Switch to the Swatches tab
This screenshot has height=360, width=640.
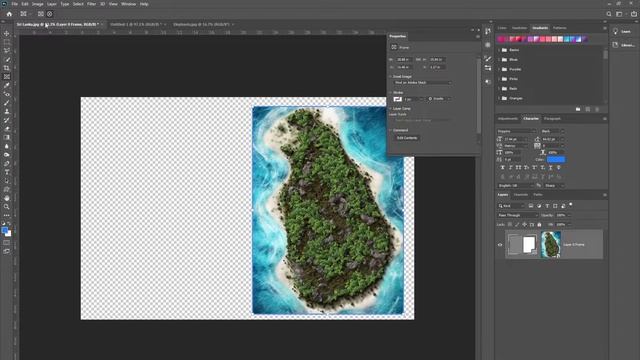(519, 28)
